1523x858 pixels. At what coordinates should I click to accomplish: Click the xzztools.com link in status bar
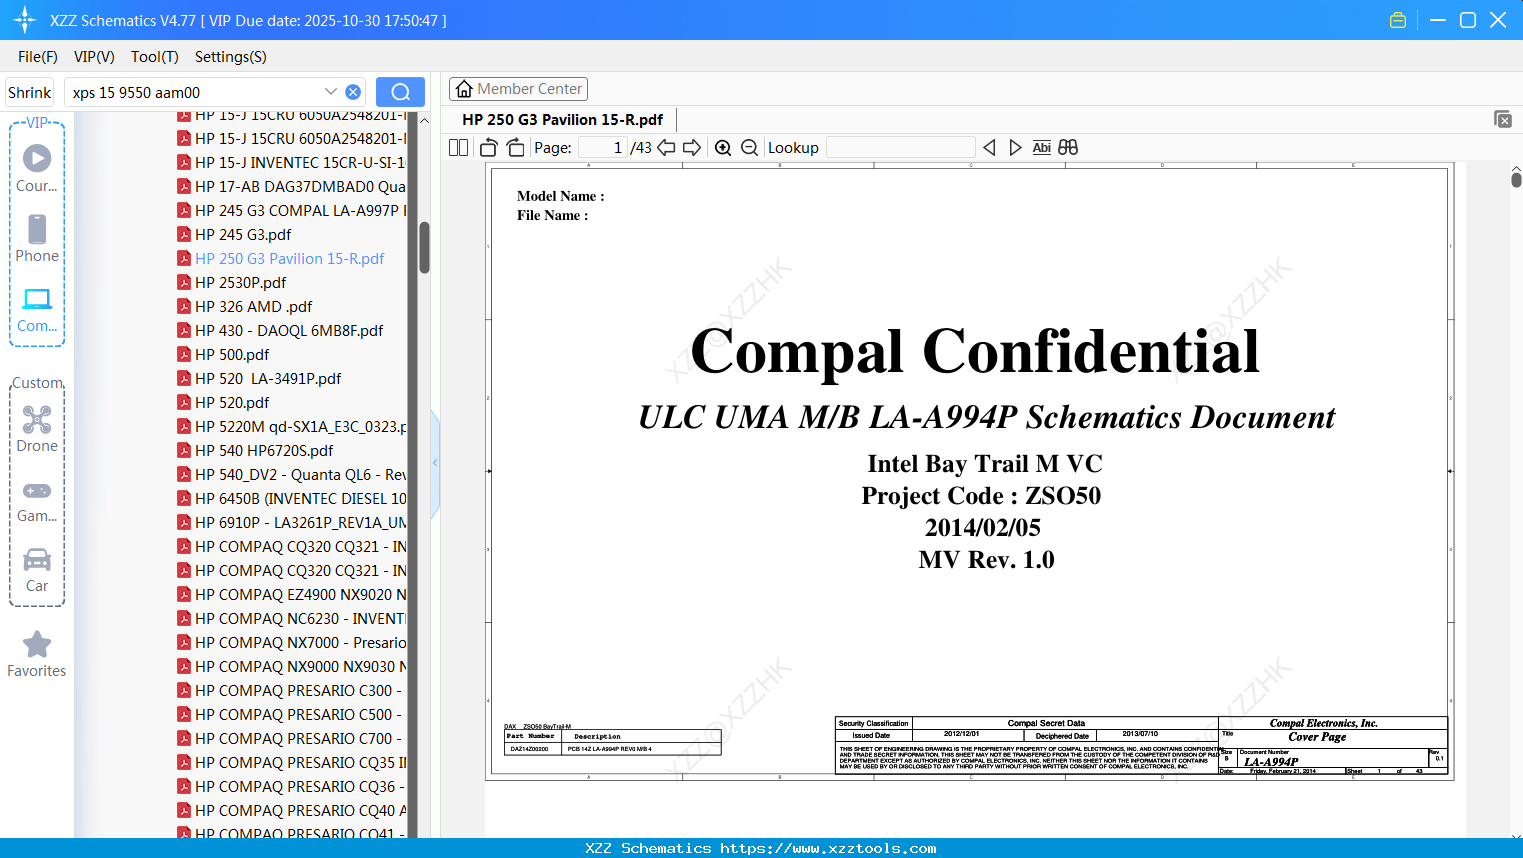click(x=828, y=848)
